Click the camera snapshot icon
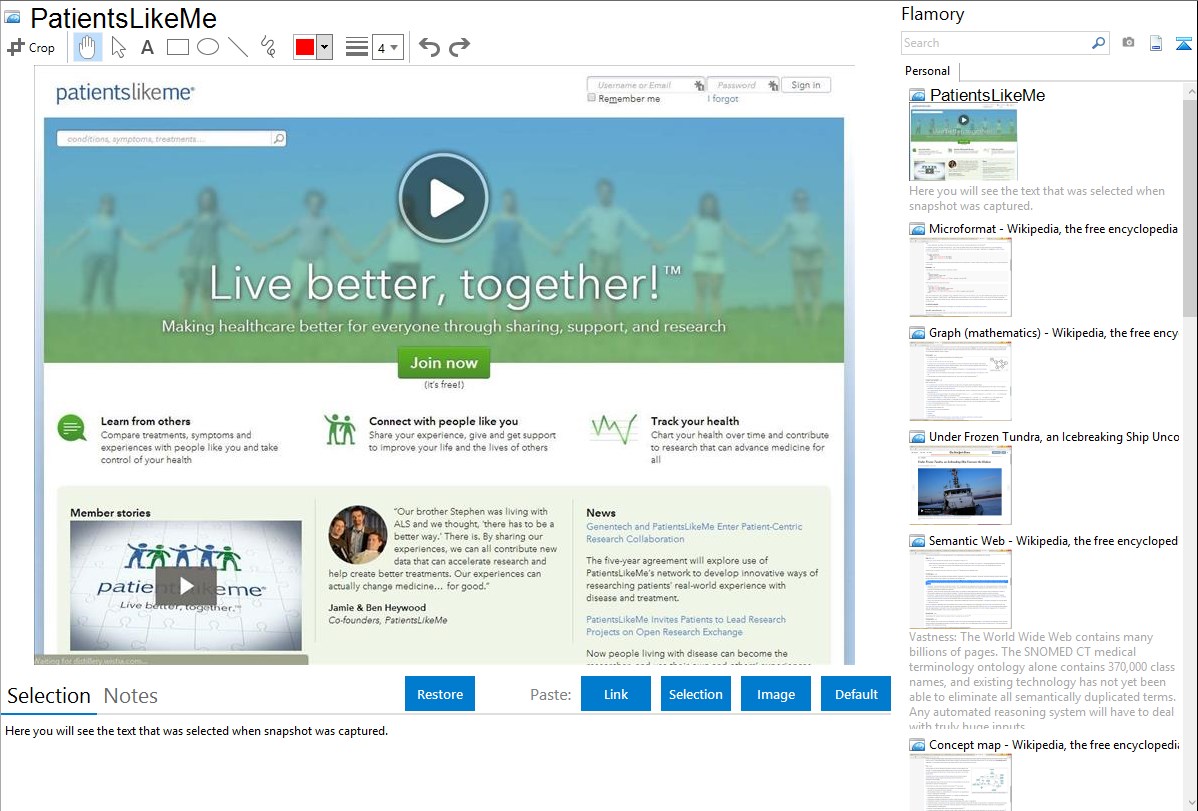This screenshot has height=811, width=1198. (x=1128, y=43)
